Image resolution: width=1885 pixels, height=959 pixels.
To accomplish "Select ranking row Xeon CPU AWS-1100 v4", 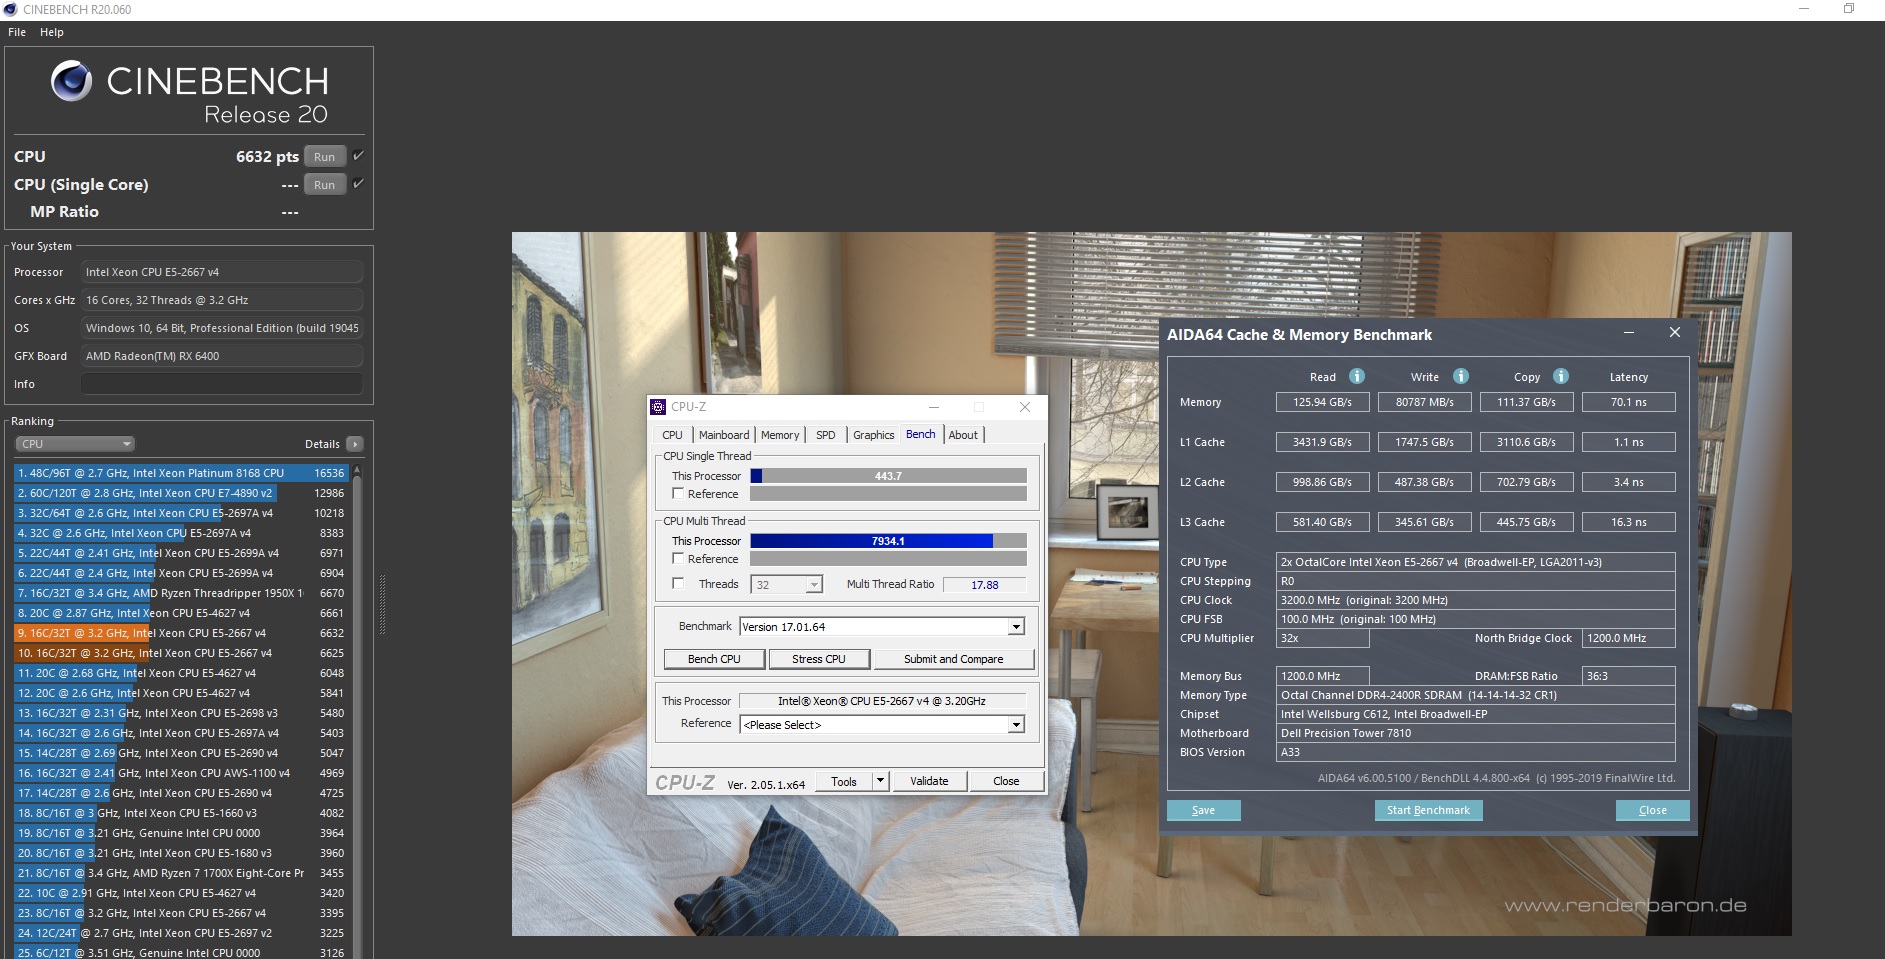I will 181,773.
